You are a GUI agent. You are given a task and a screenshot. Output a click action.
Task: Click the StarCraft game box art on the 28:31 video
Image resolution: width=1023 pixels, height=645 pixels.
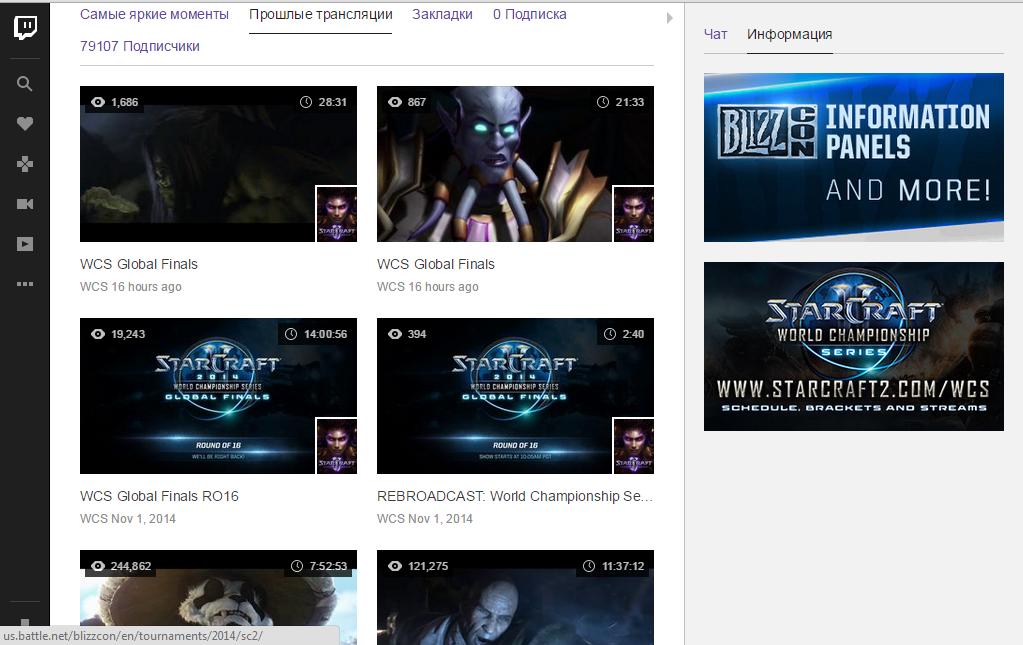click(x=337, y=214)
